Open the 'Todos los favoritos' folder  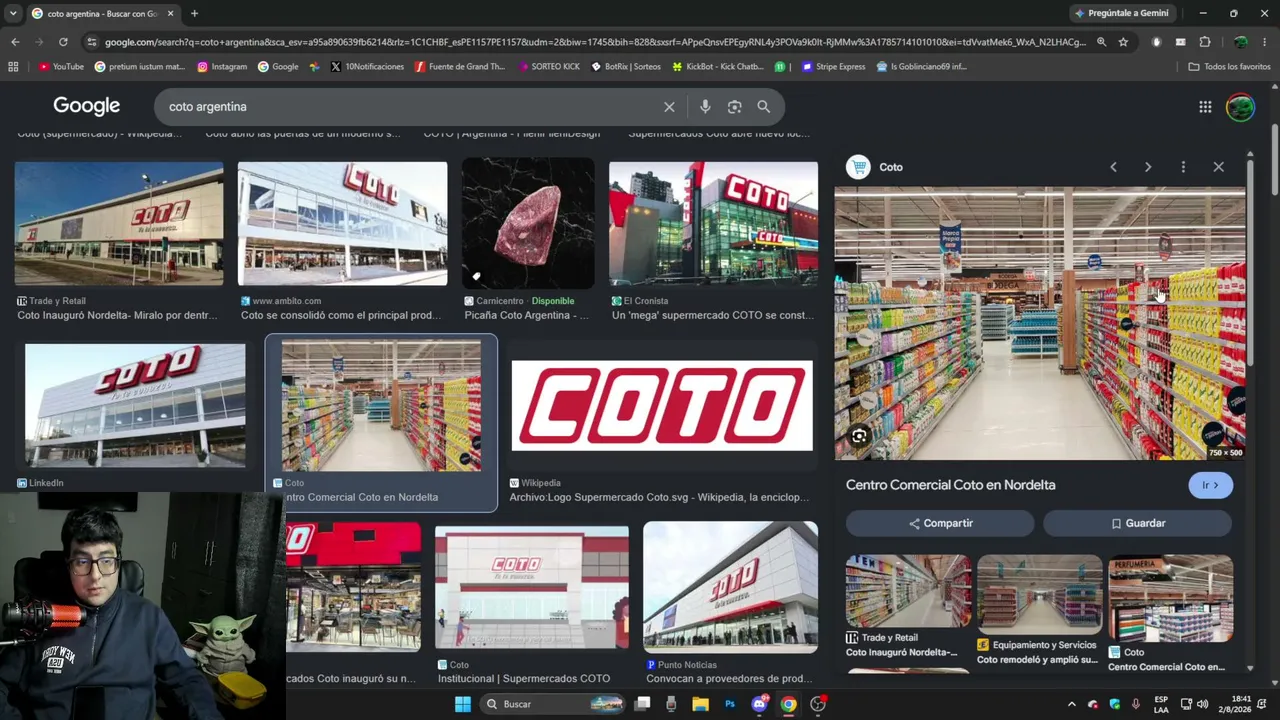[x=1229, y=67]
